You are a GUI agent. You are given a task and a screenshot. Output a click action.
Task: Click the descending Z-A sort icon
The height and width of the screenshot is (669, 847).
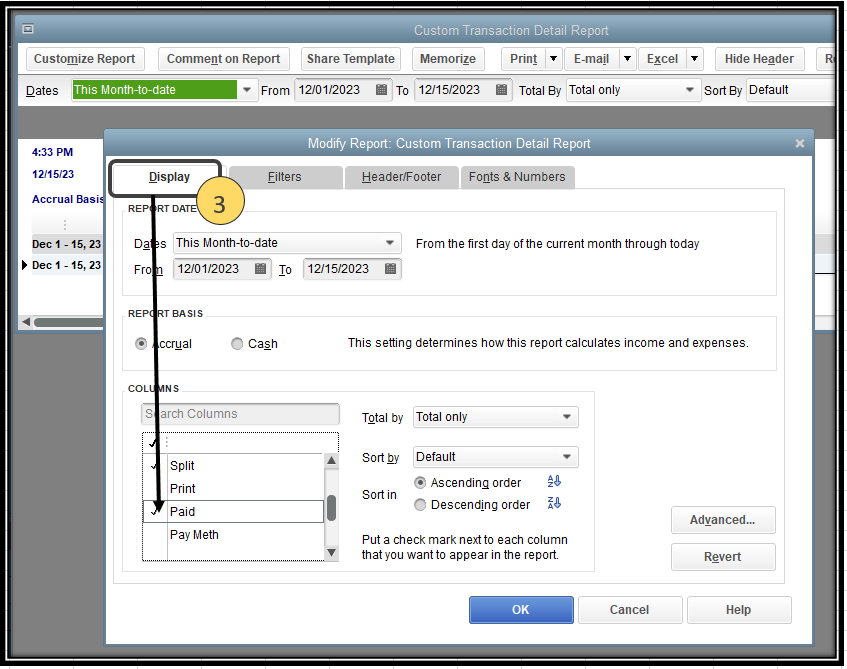point(554,503)
